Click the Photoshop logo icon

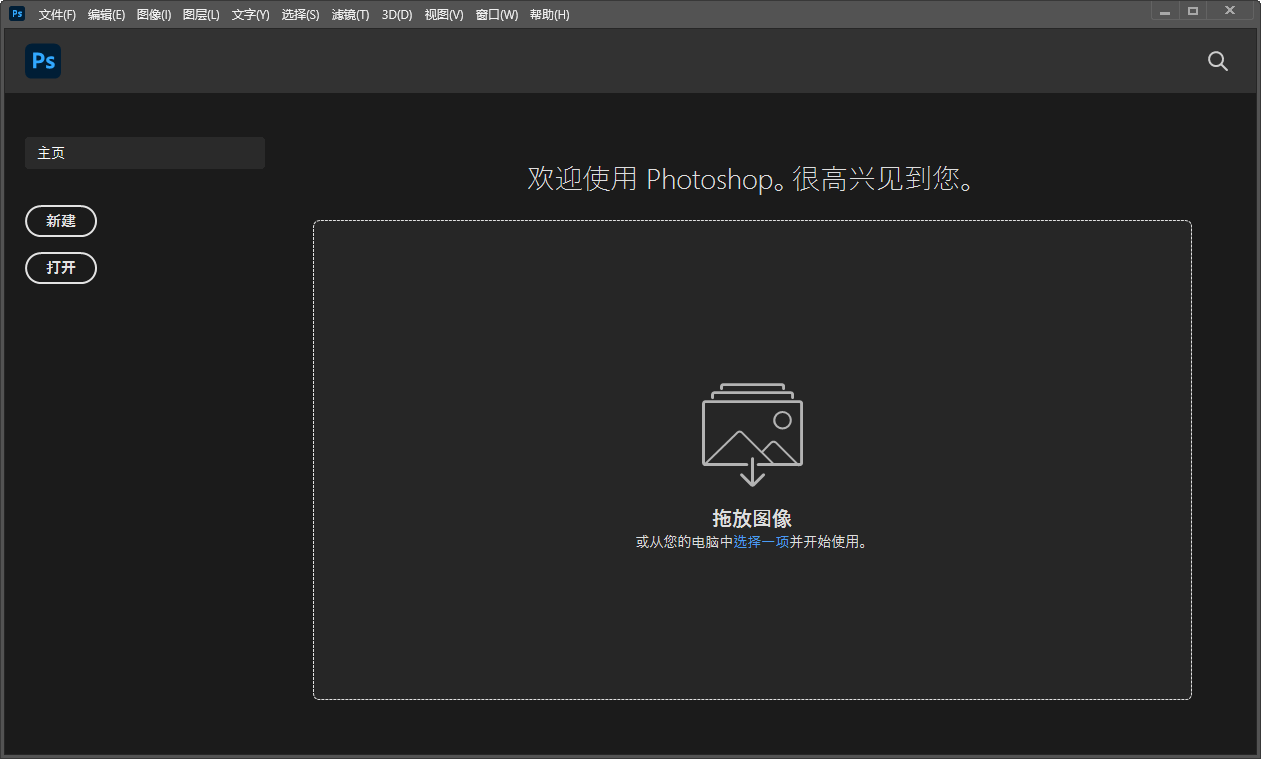tap(42, 61)
